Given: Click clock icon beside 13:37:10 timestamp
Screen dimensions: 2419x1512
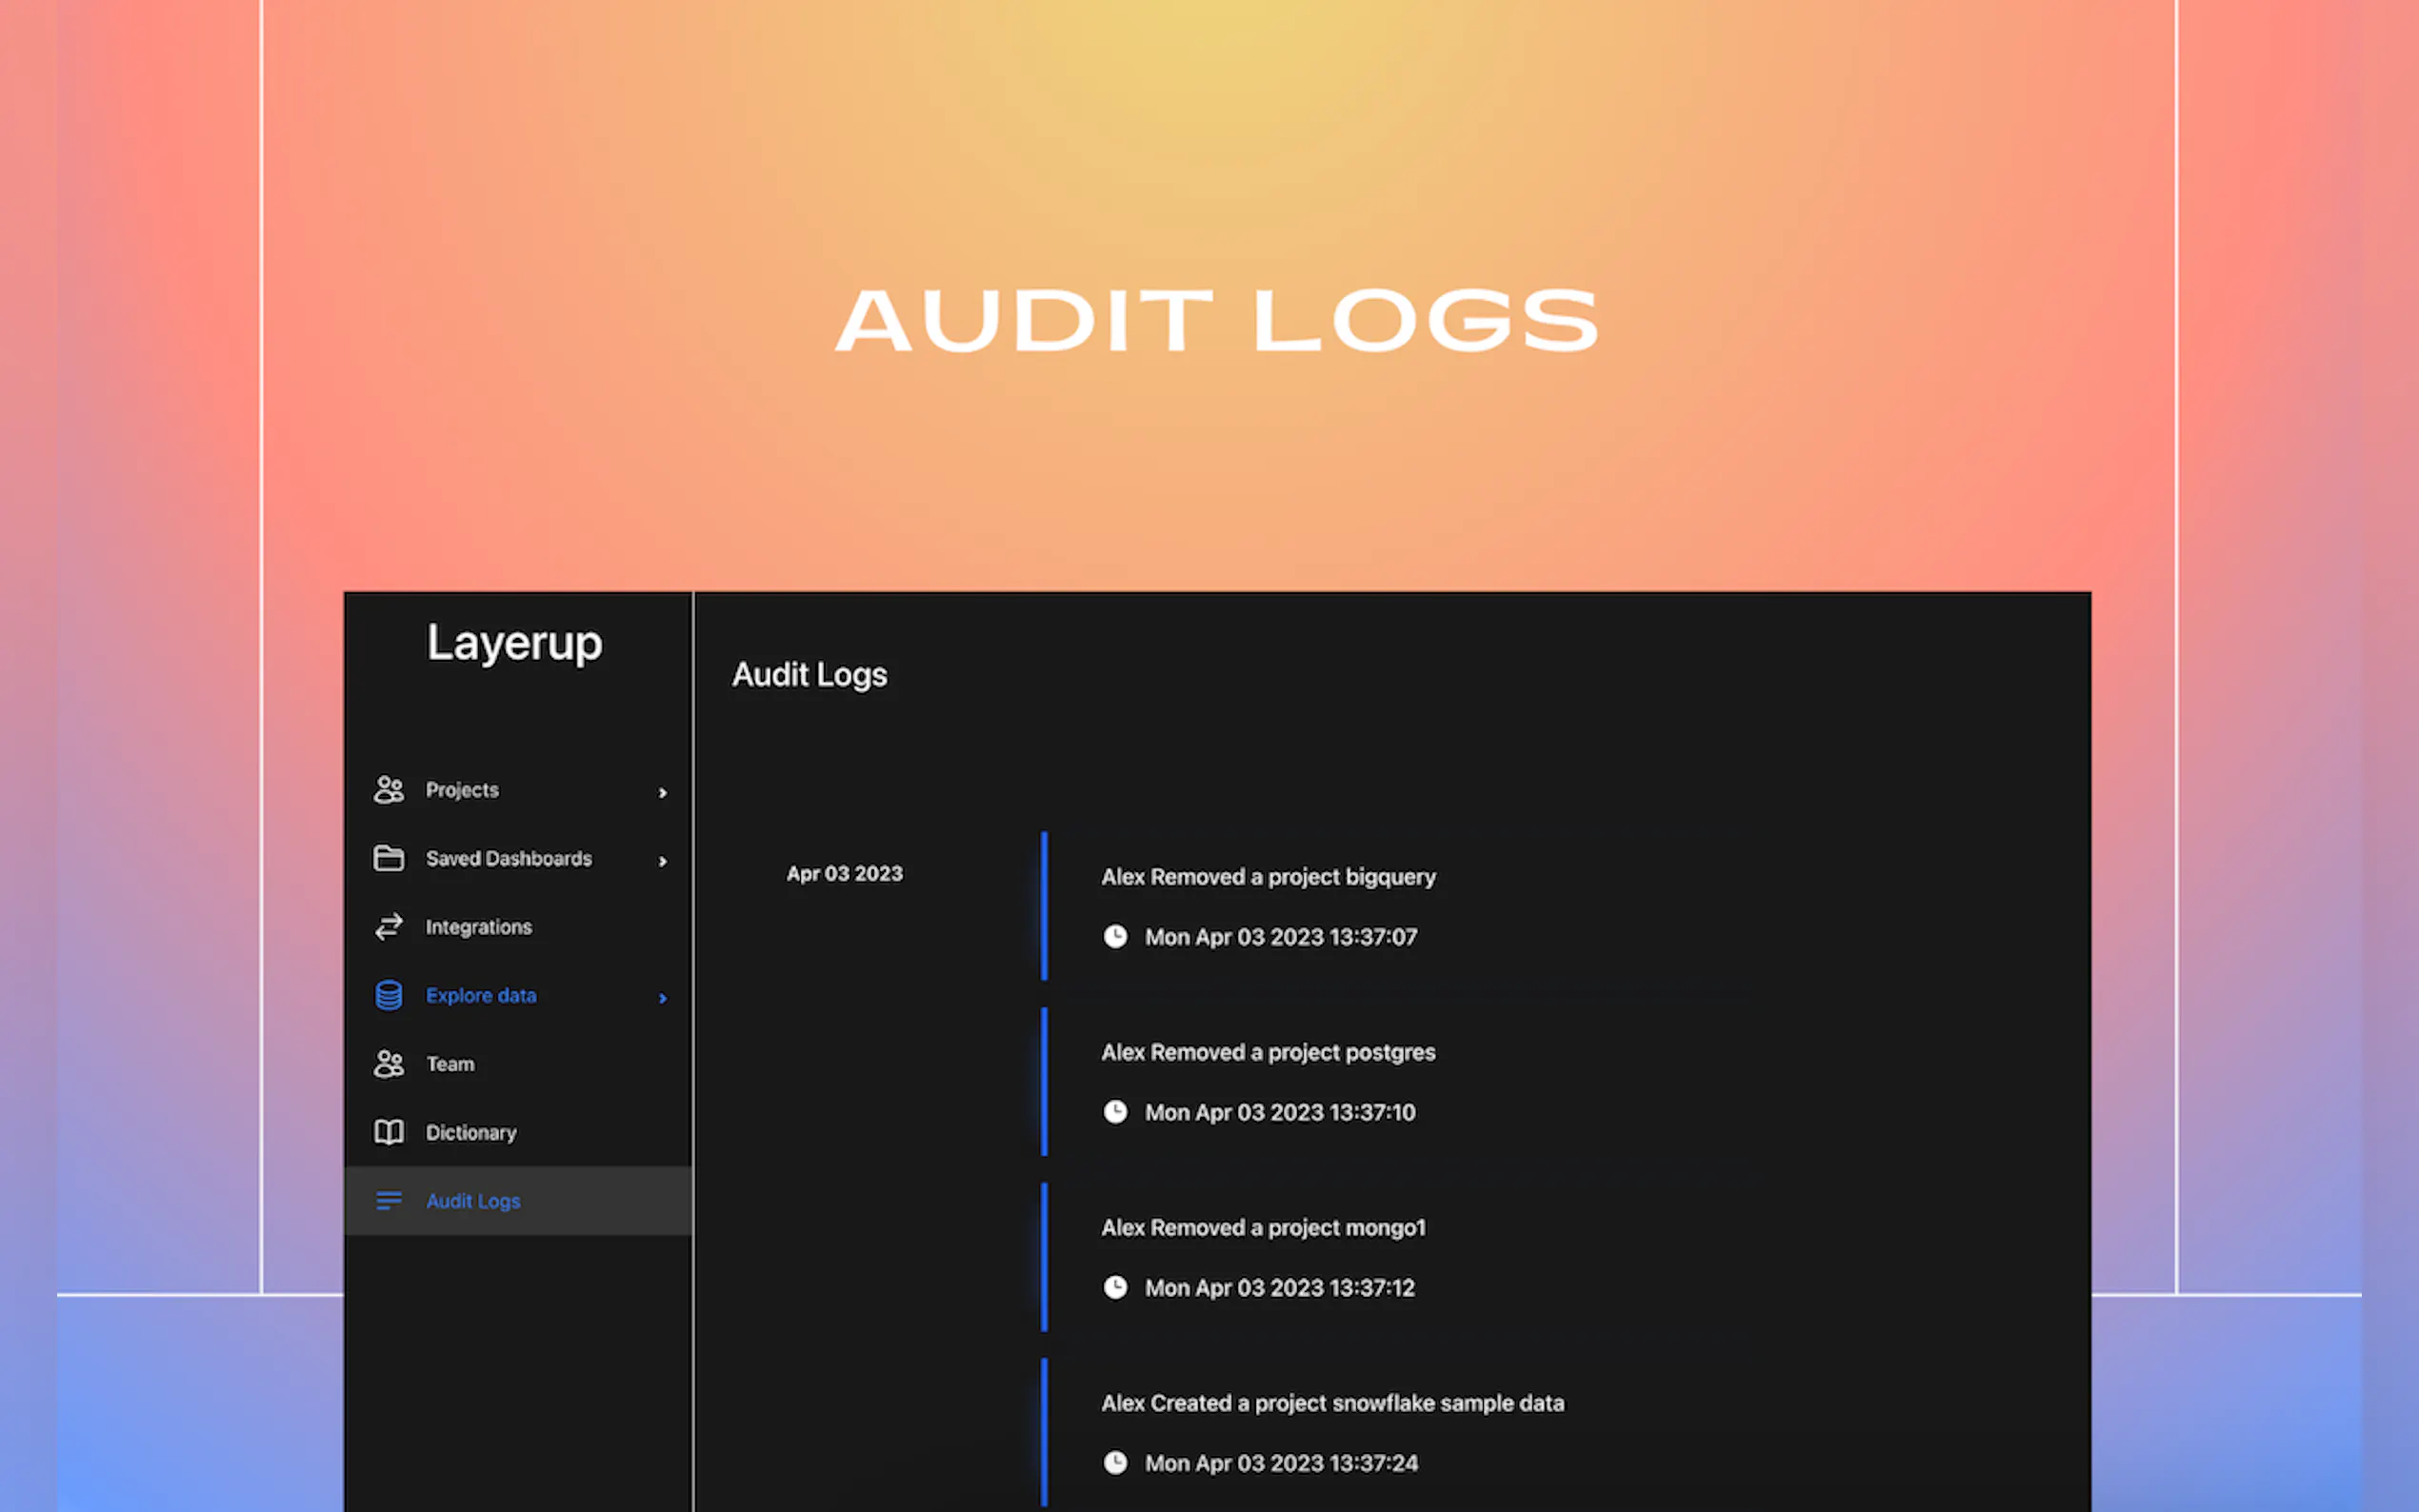Looking at the screenshot, I should [1115, 1112].
